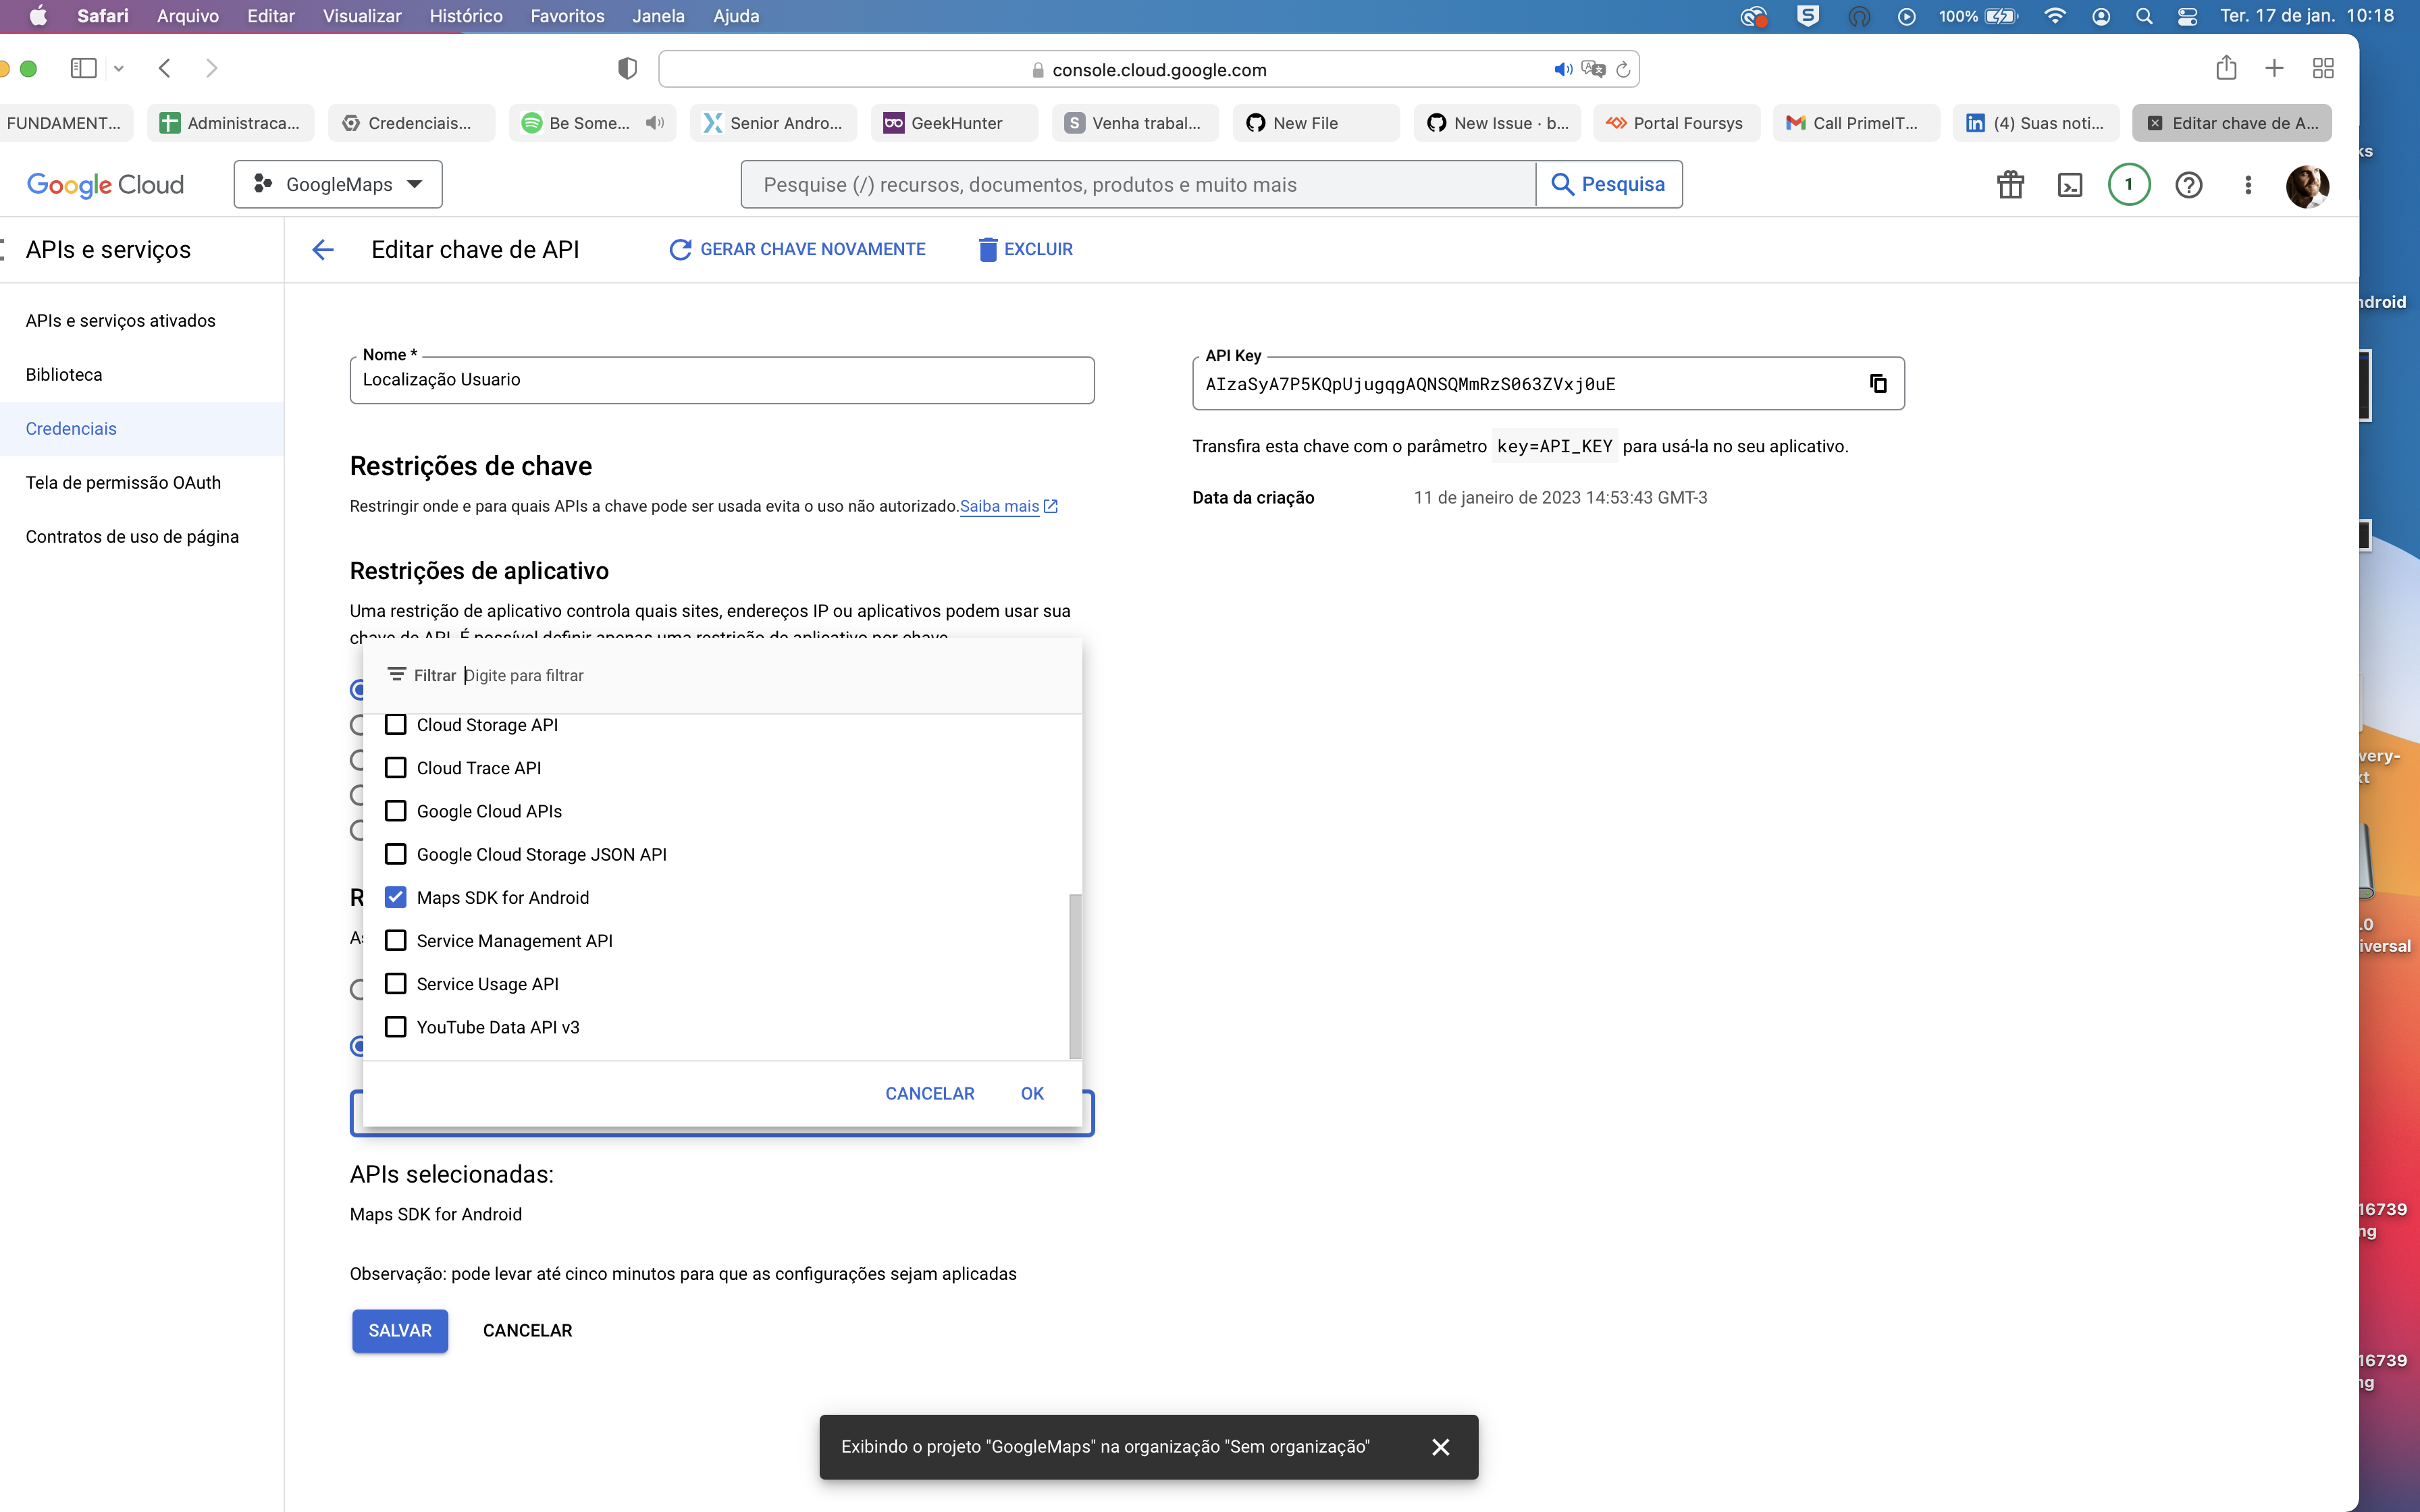
Task: Click the gift offers icon
Action: click(x=2010, y=184)
